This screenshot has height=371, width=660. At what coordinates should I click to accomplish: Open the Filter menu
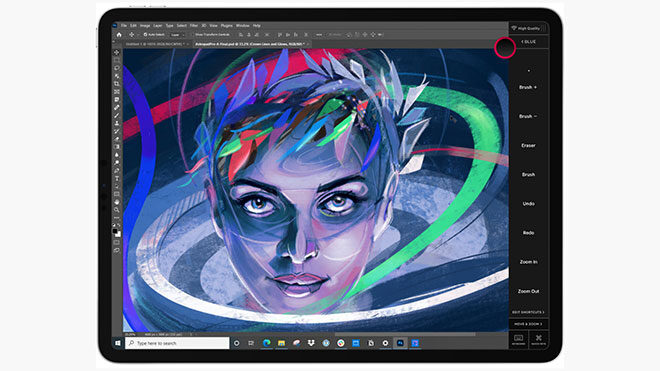tap(194, 26)
